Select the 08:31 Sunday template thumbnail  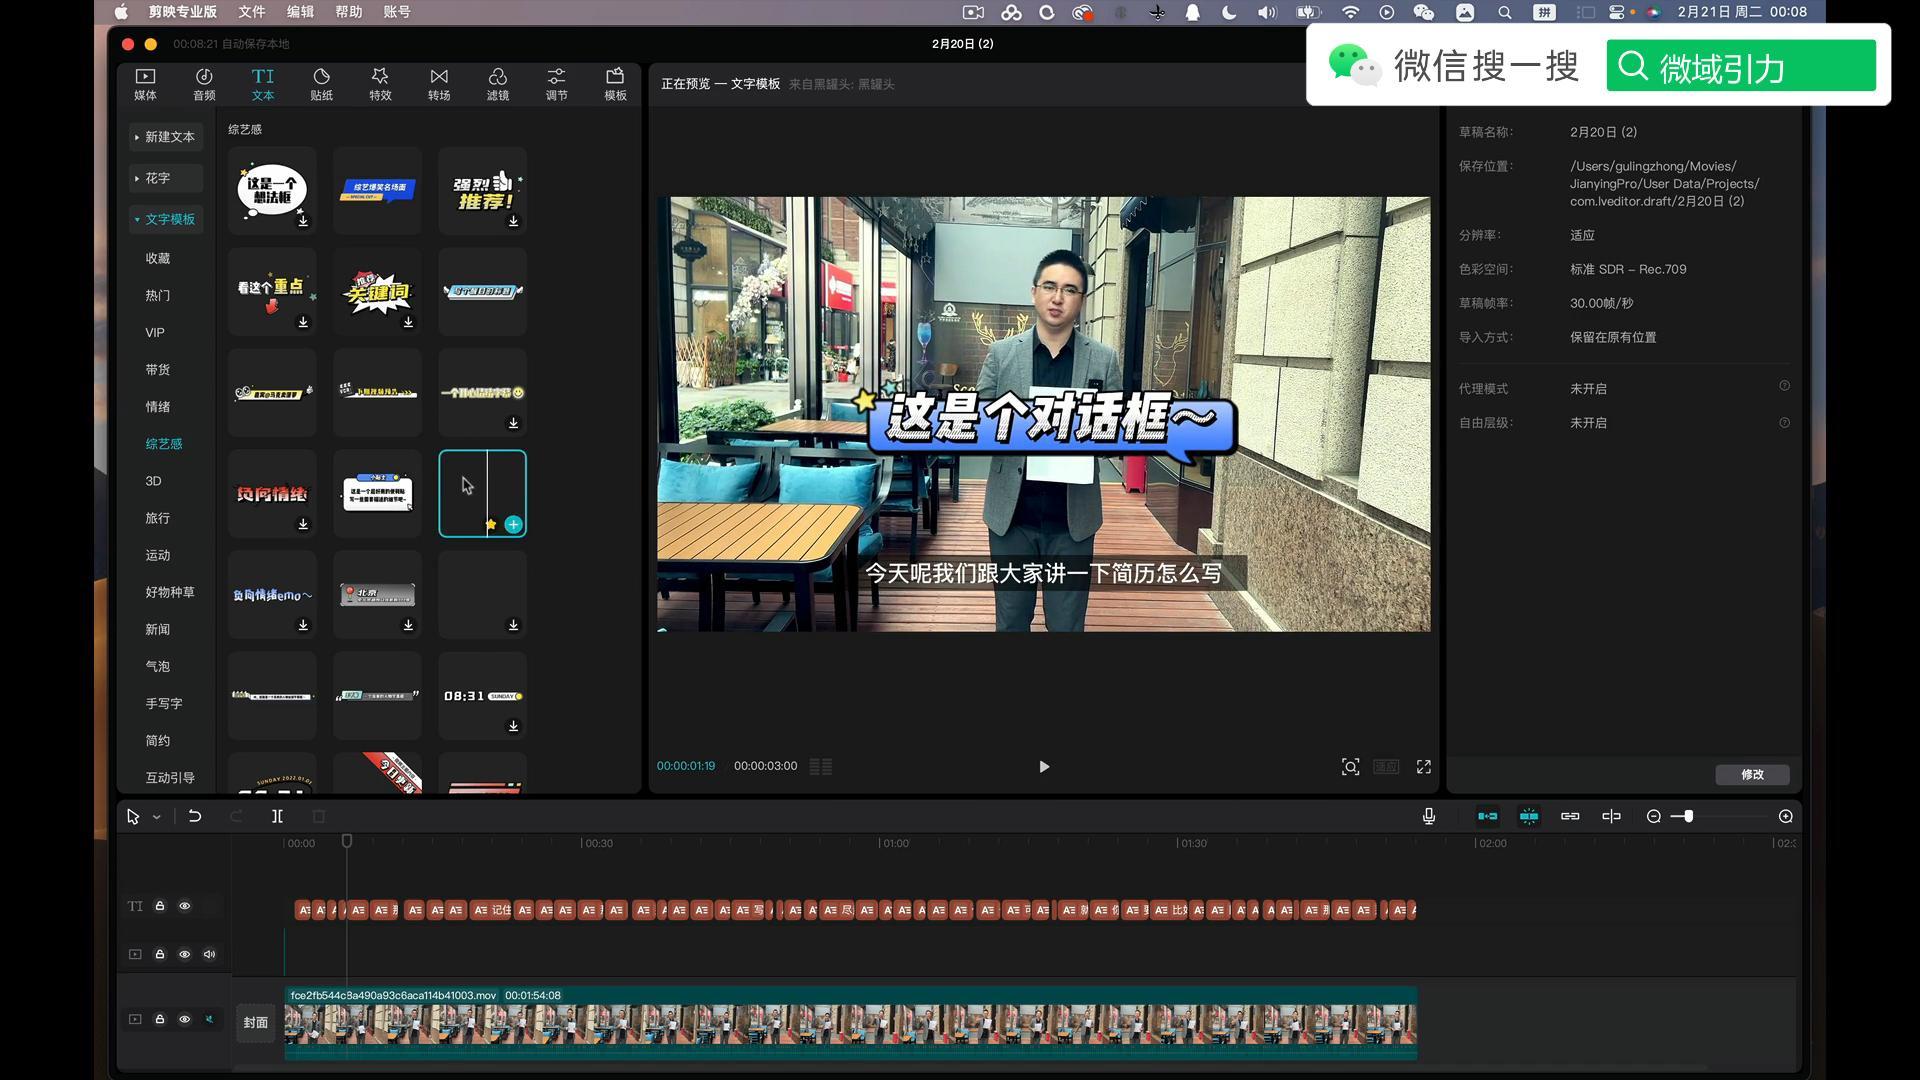coord(483,695)
